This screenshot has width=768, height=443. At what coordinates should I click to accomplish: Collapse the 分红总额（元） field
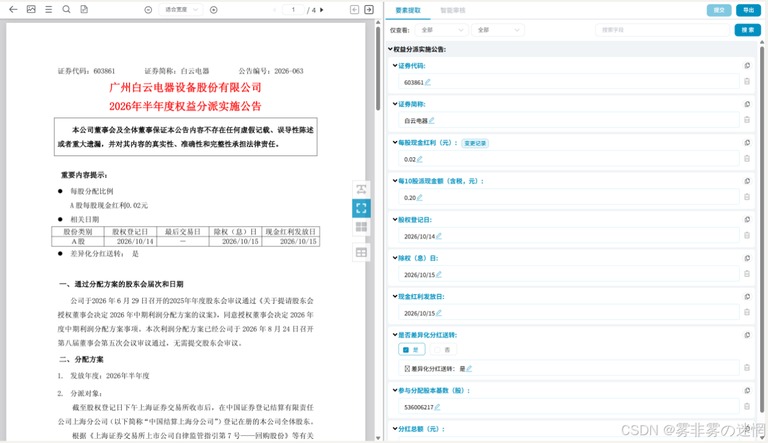[x=395, y=429]
